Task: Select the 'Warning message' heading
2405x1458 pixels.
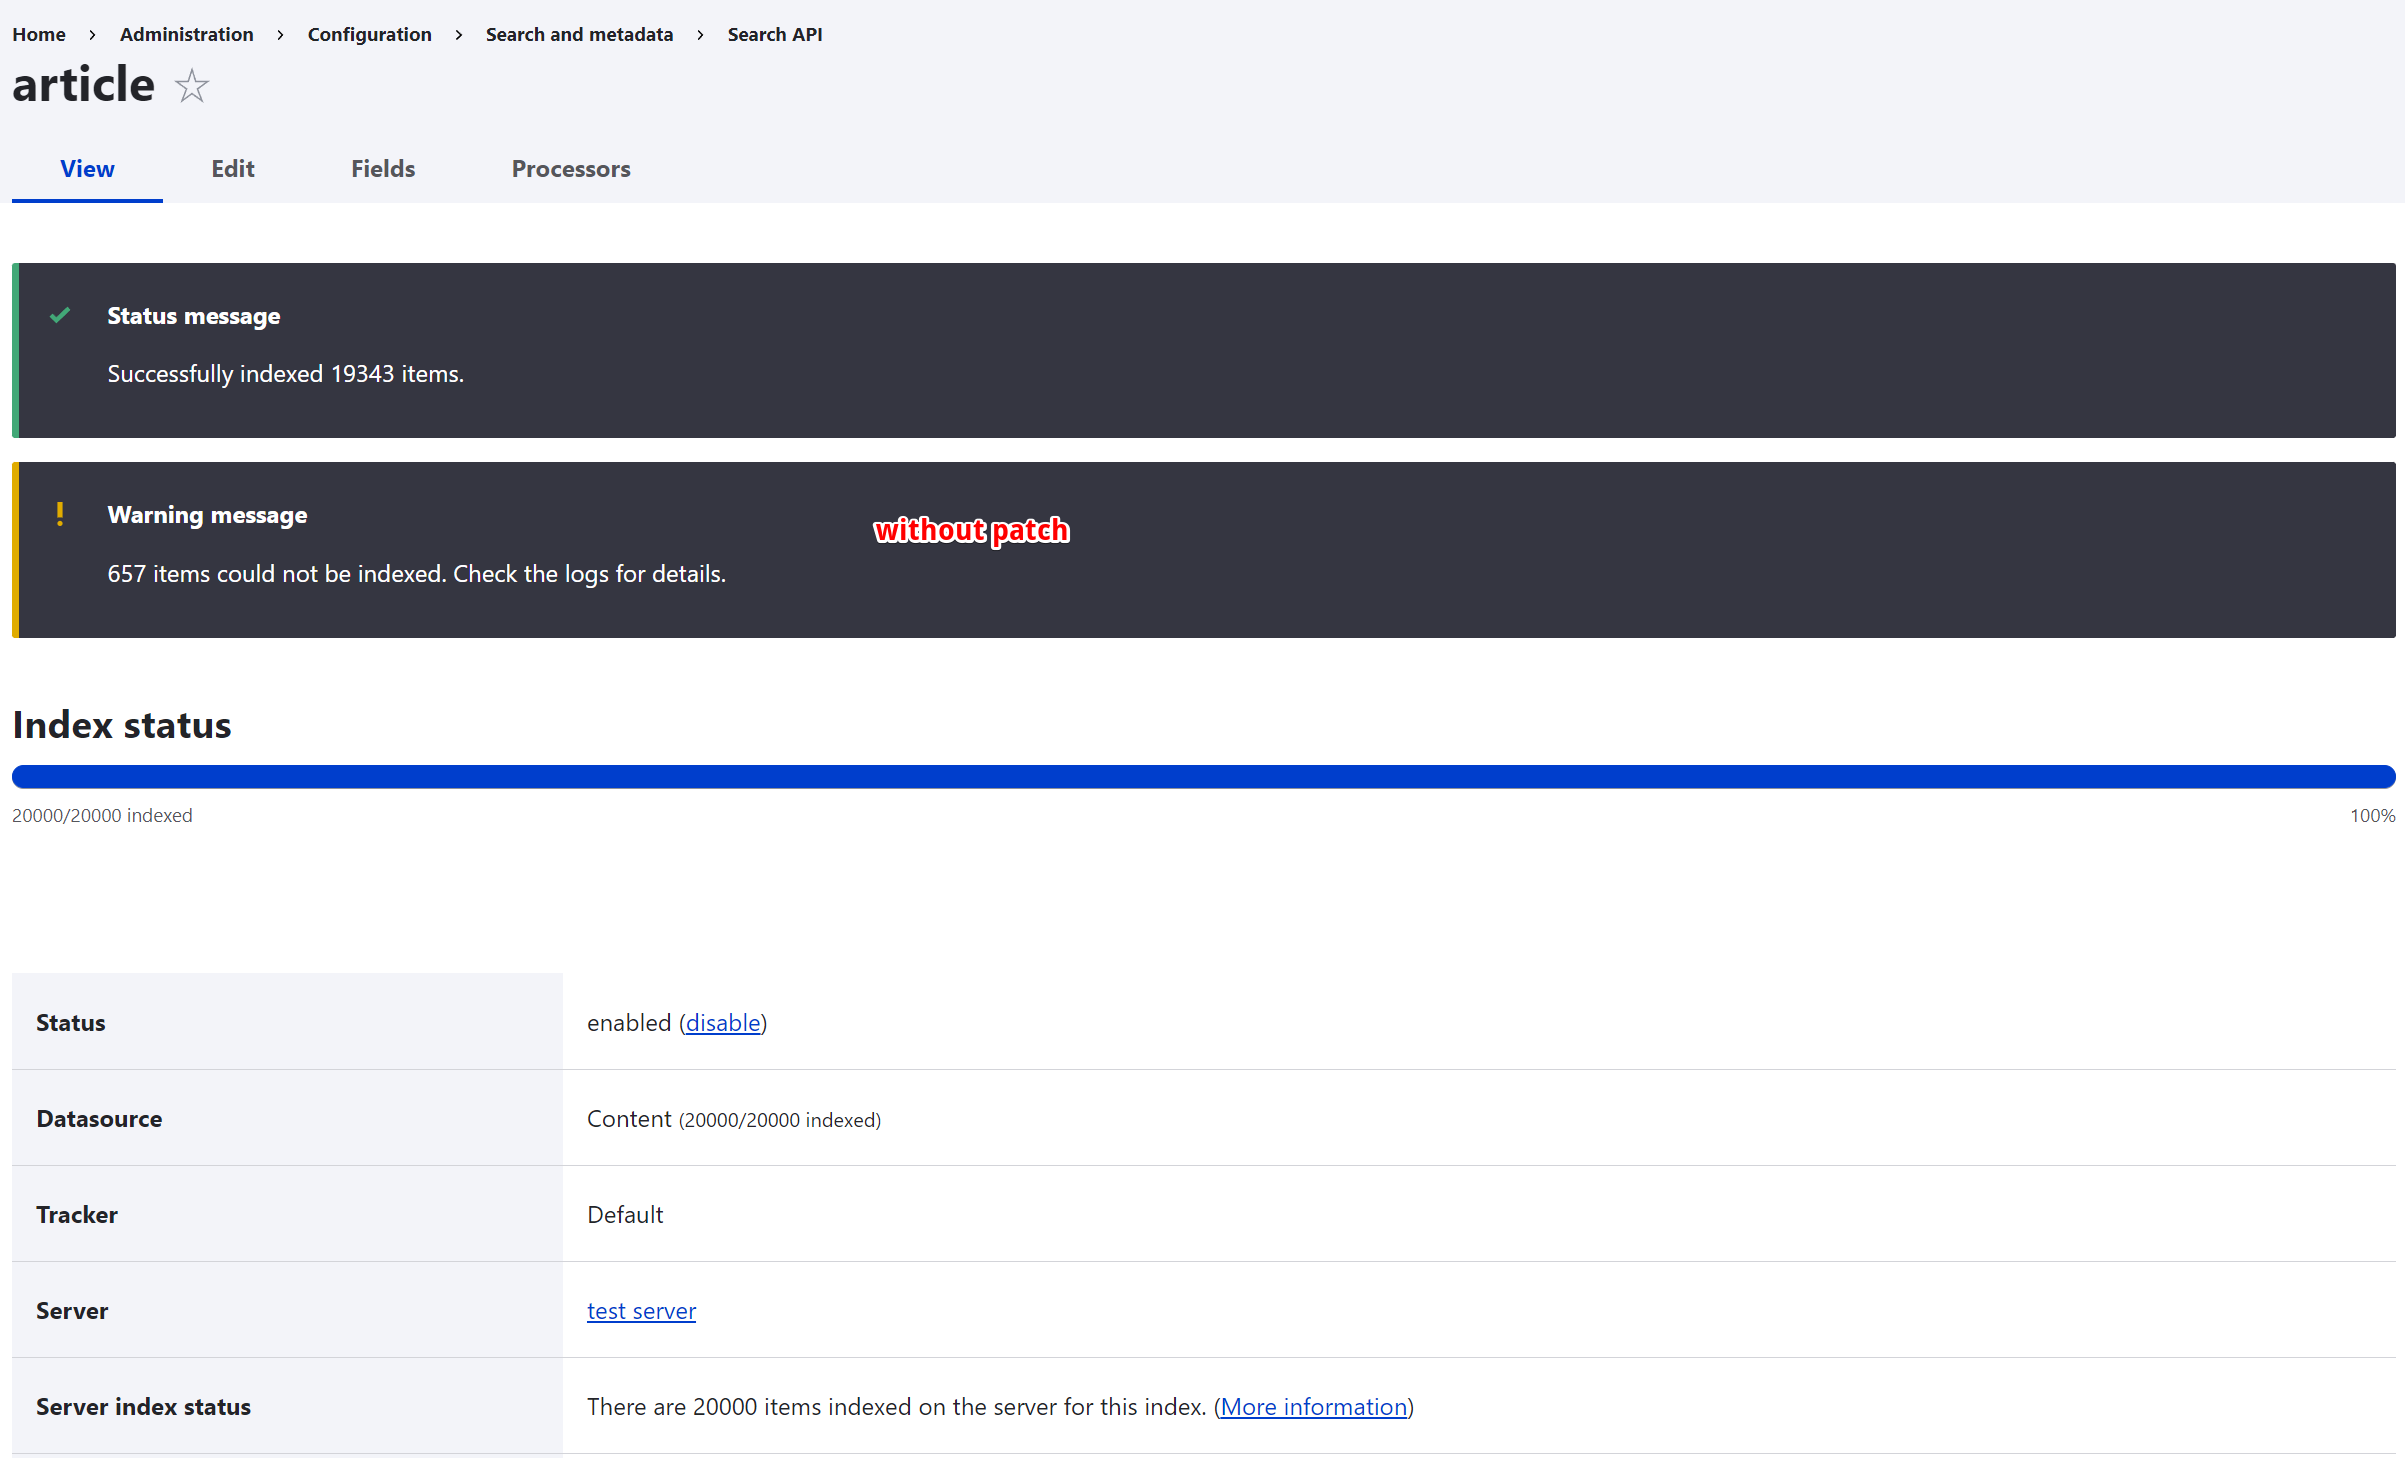Action: click(x=207, y=515)
